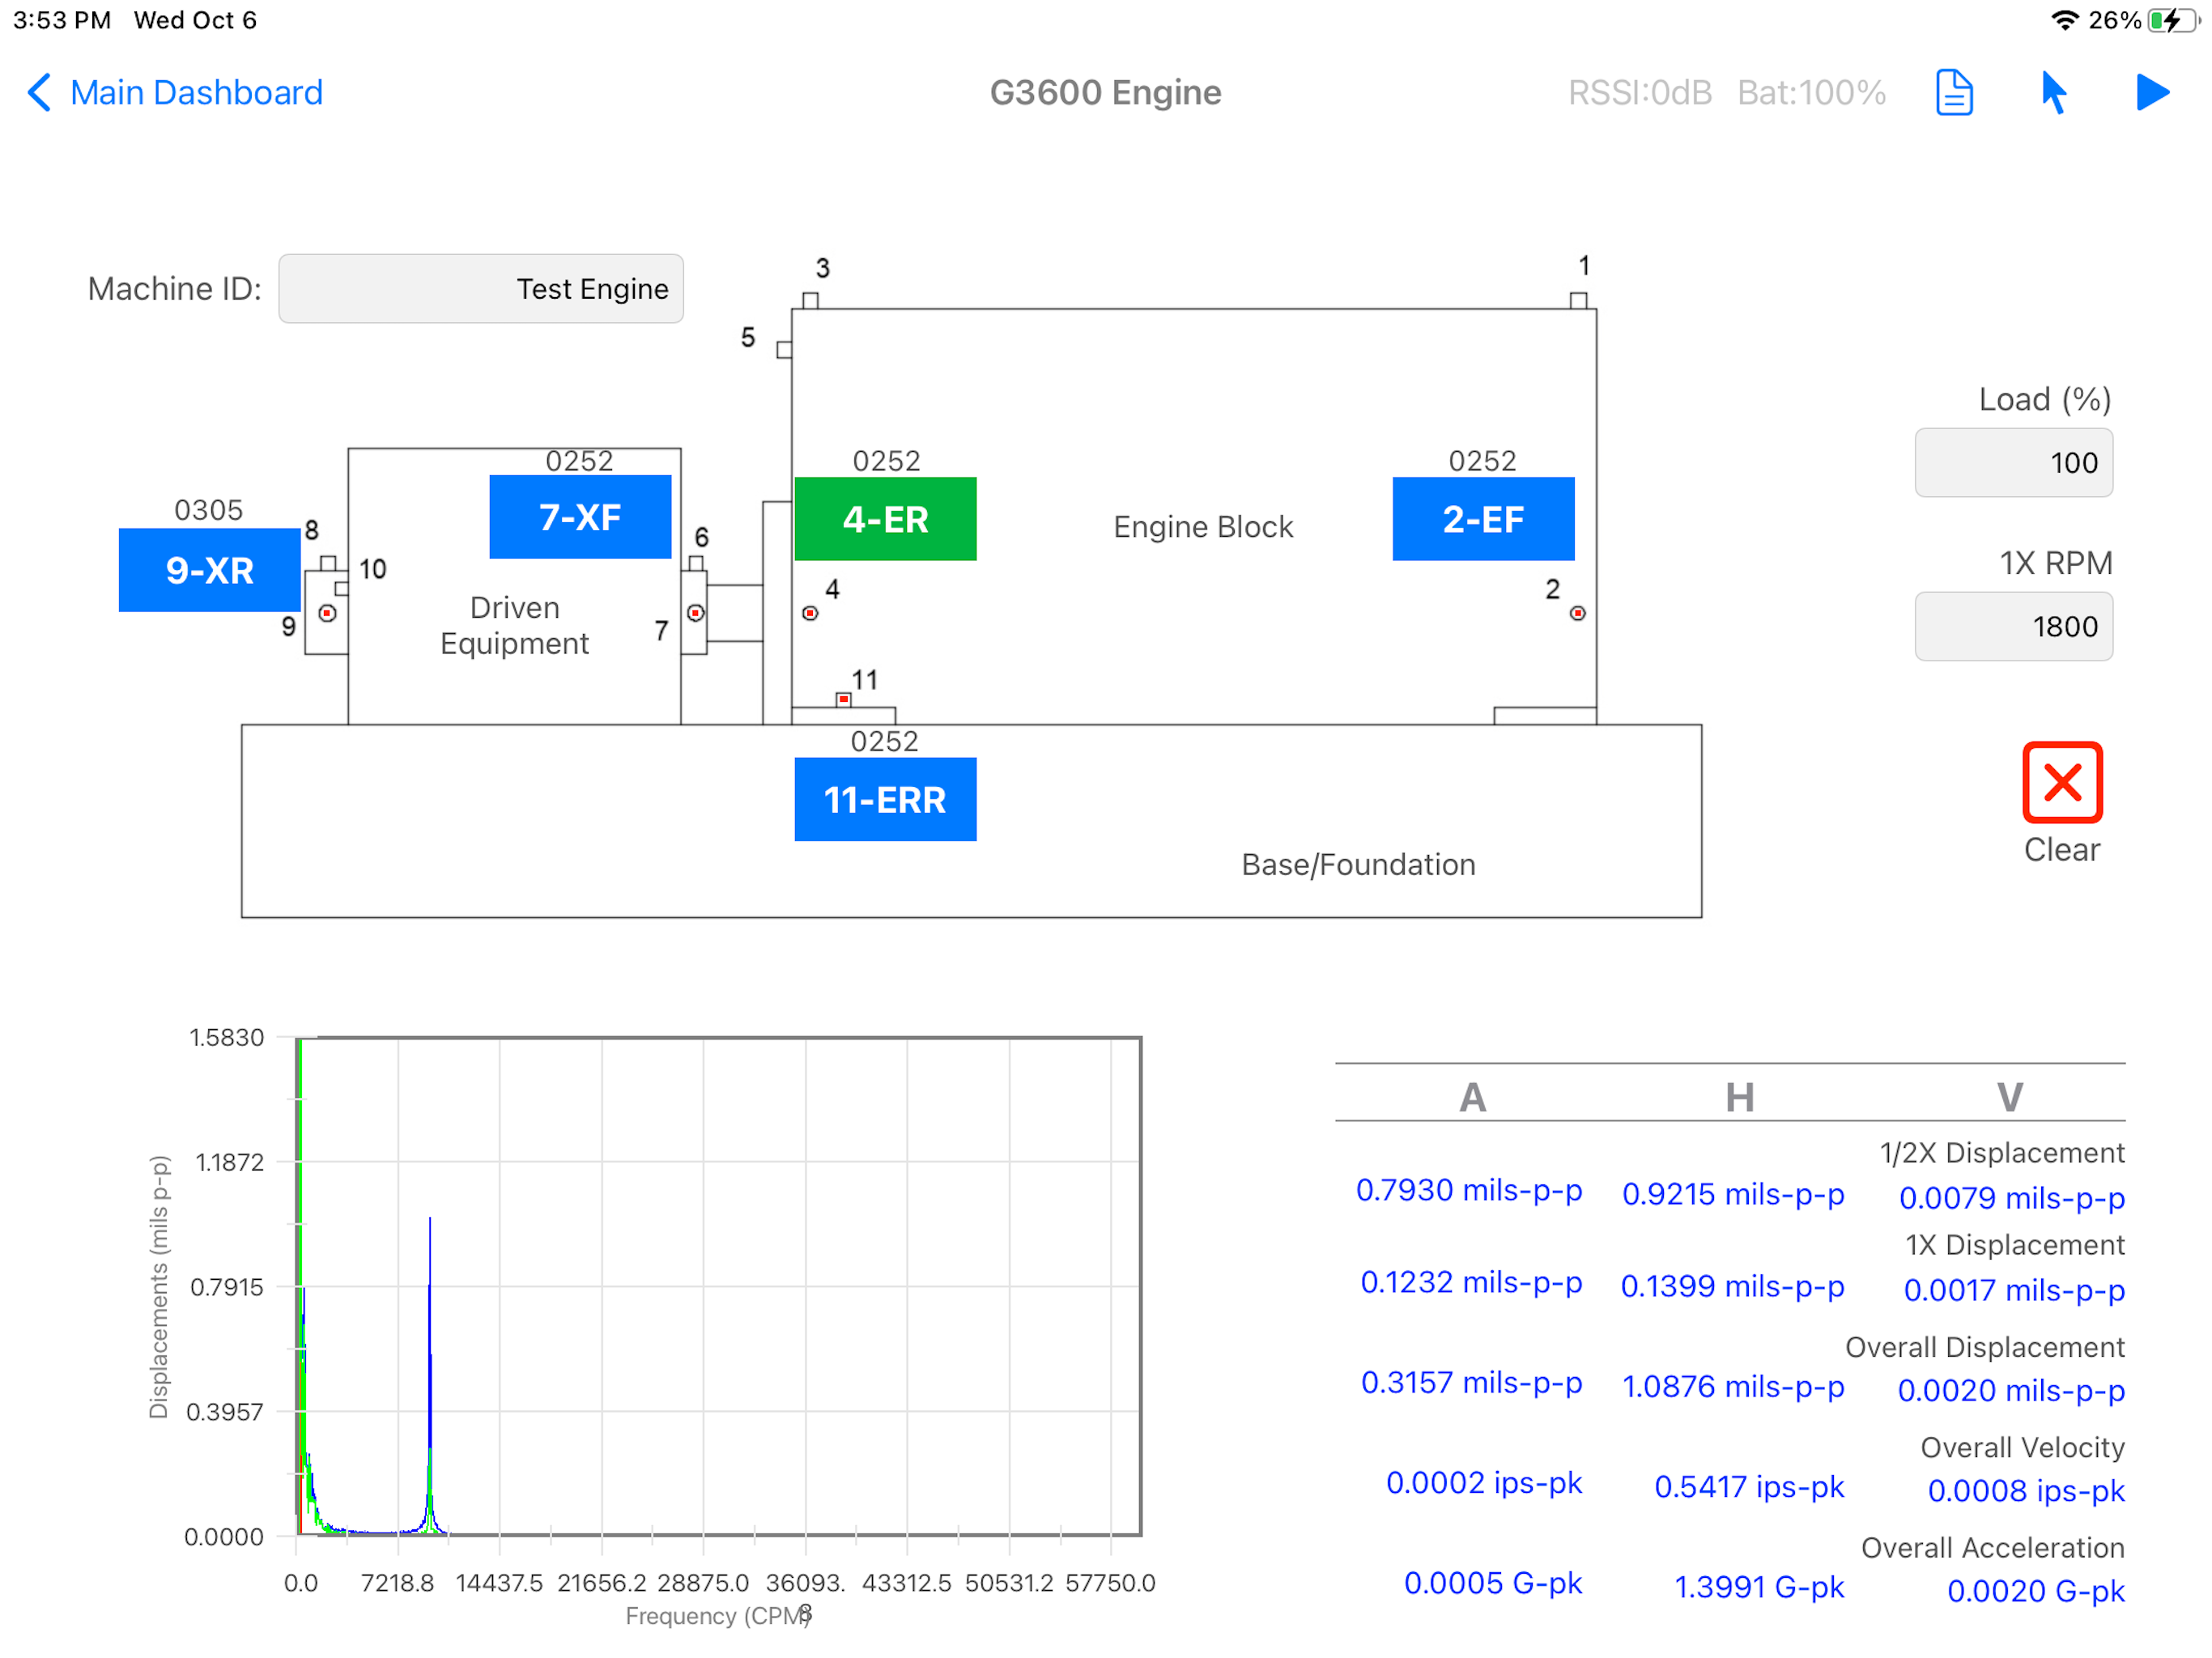2212x1658 pixels.
Task: Choose the 7-XF measurement location
Action: point(580,517)
